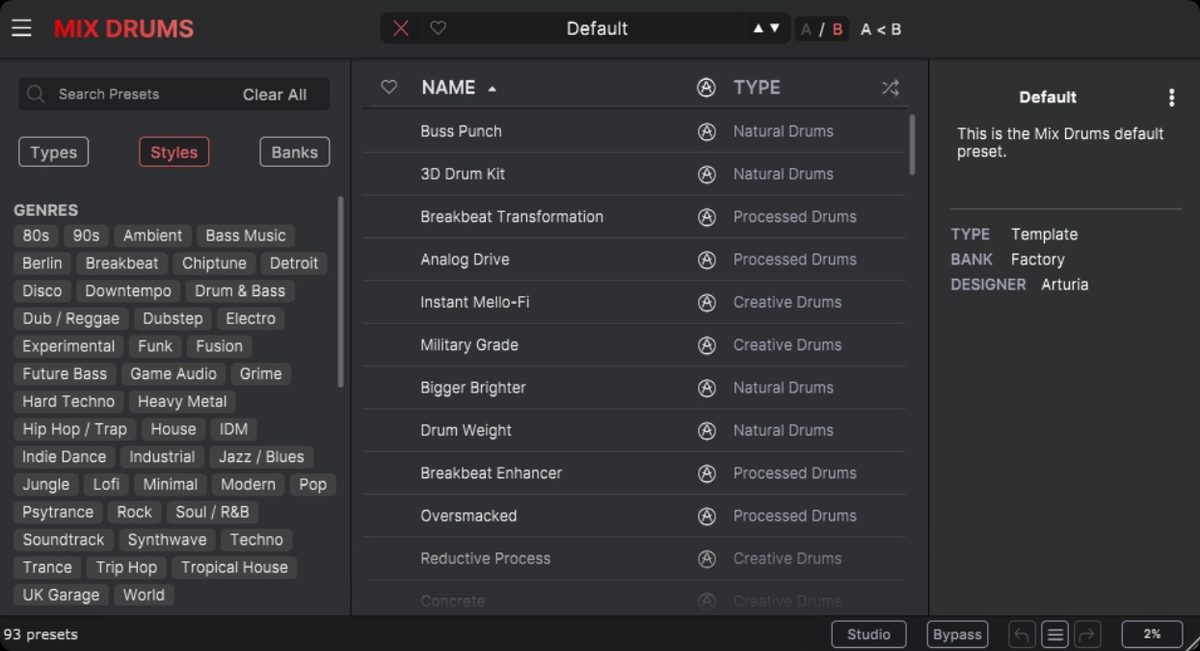Click the Studio button

pos(869,634)
